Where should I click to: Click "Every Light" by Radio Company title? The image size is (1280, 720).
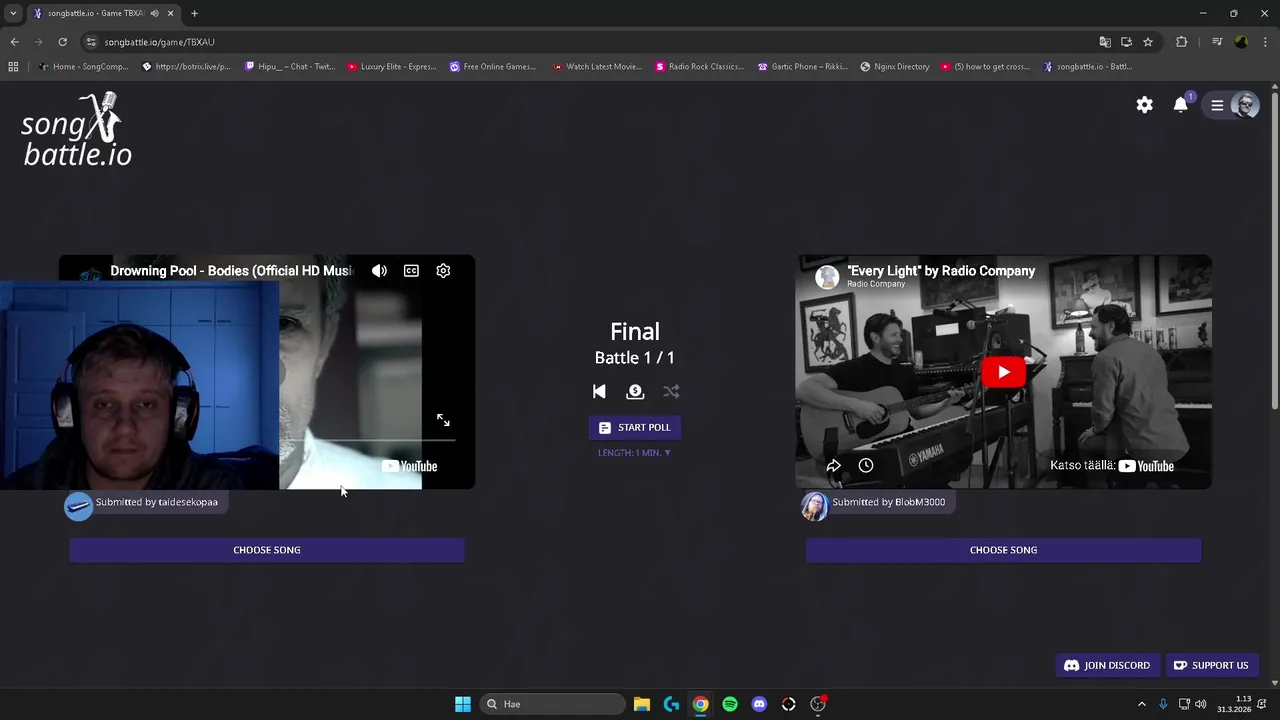click(941, 271)
